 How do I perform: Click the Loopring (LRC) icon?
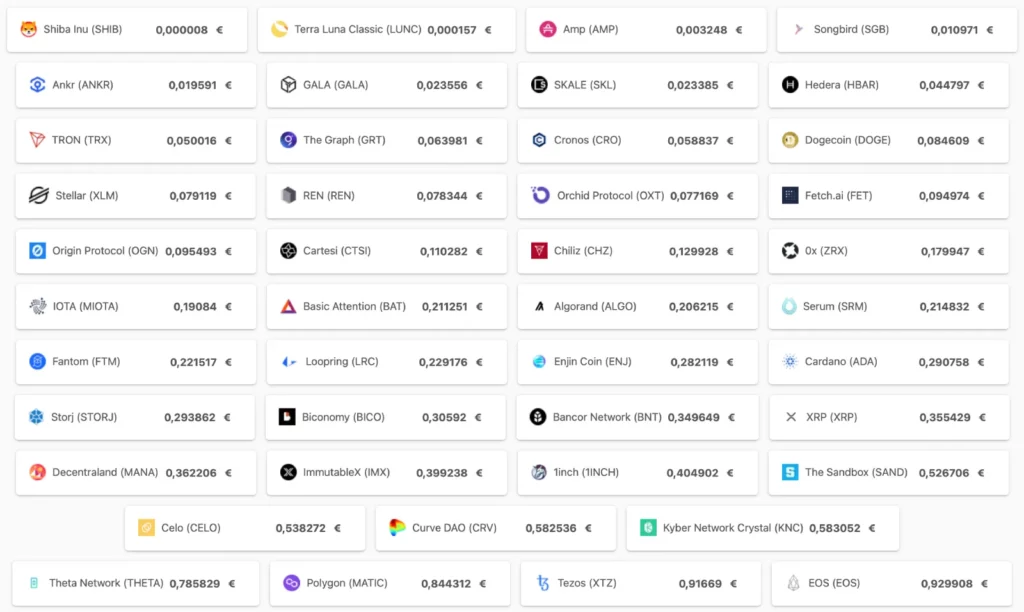click(289, 362)
